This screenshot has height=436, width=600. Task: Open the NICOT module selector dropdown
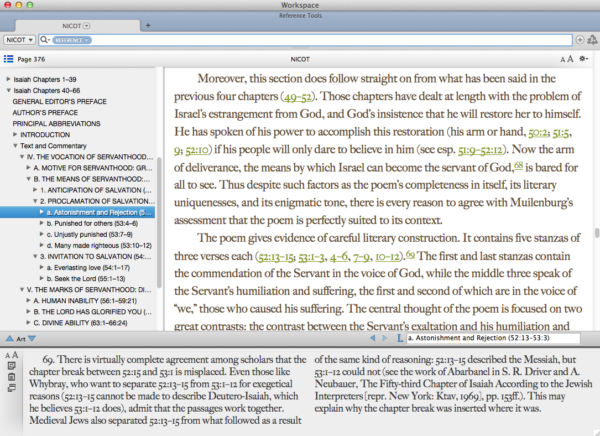(19, 40)
